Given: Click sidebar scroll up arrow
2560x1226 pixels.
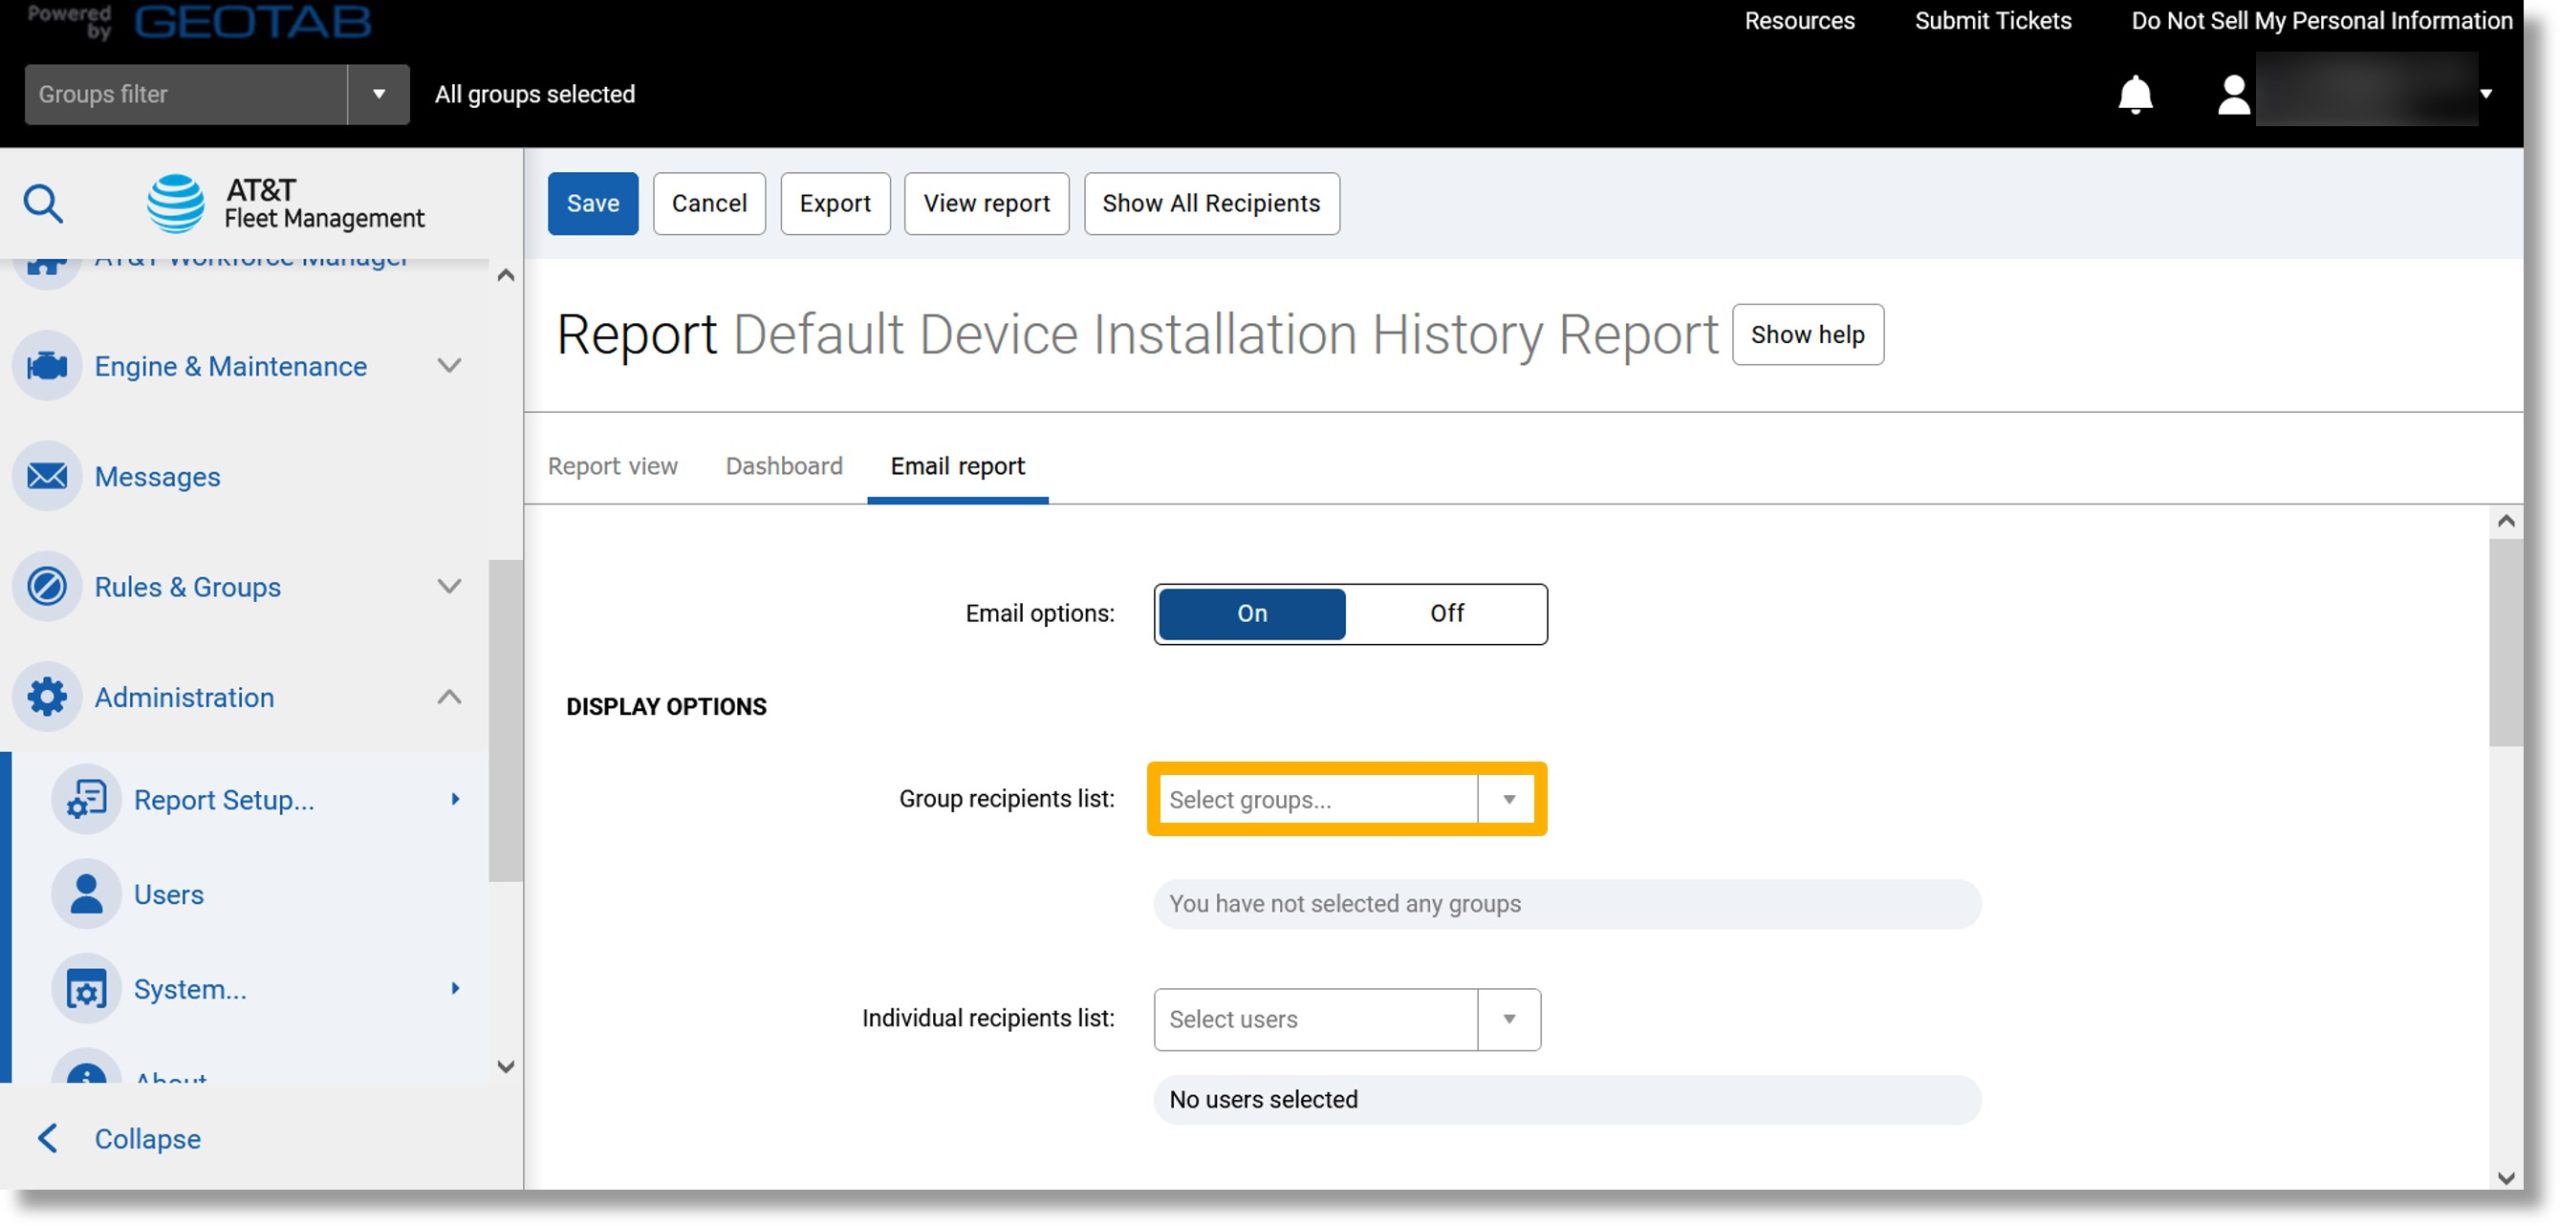Looking at the screenshot, I should [505, 275].
